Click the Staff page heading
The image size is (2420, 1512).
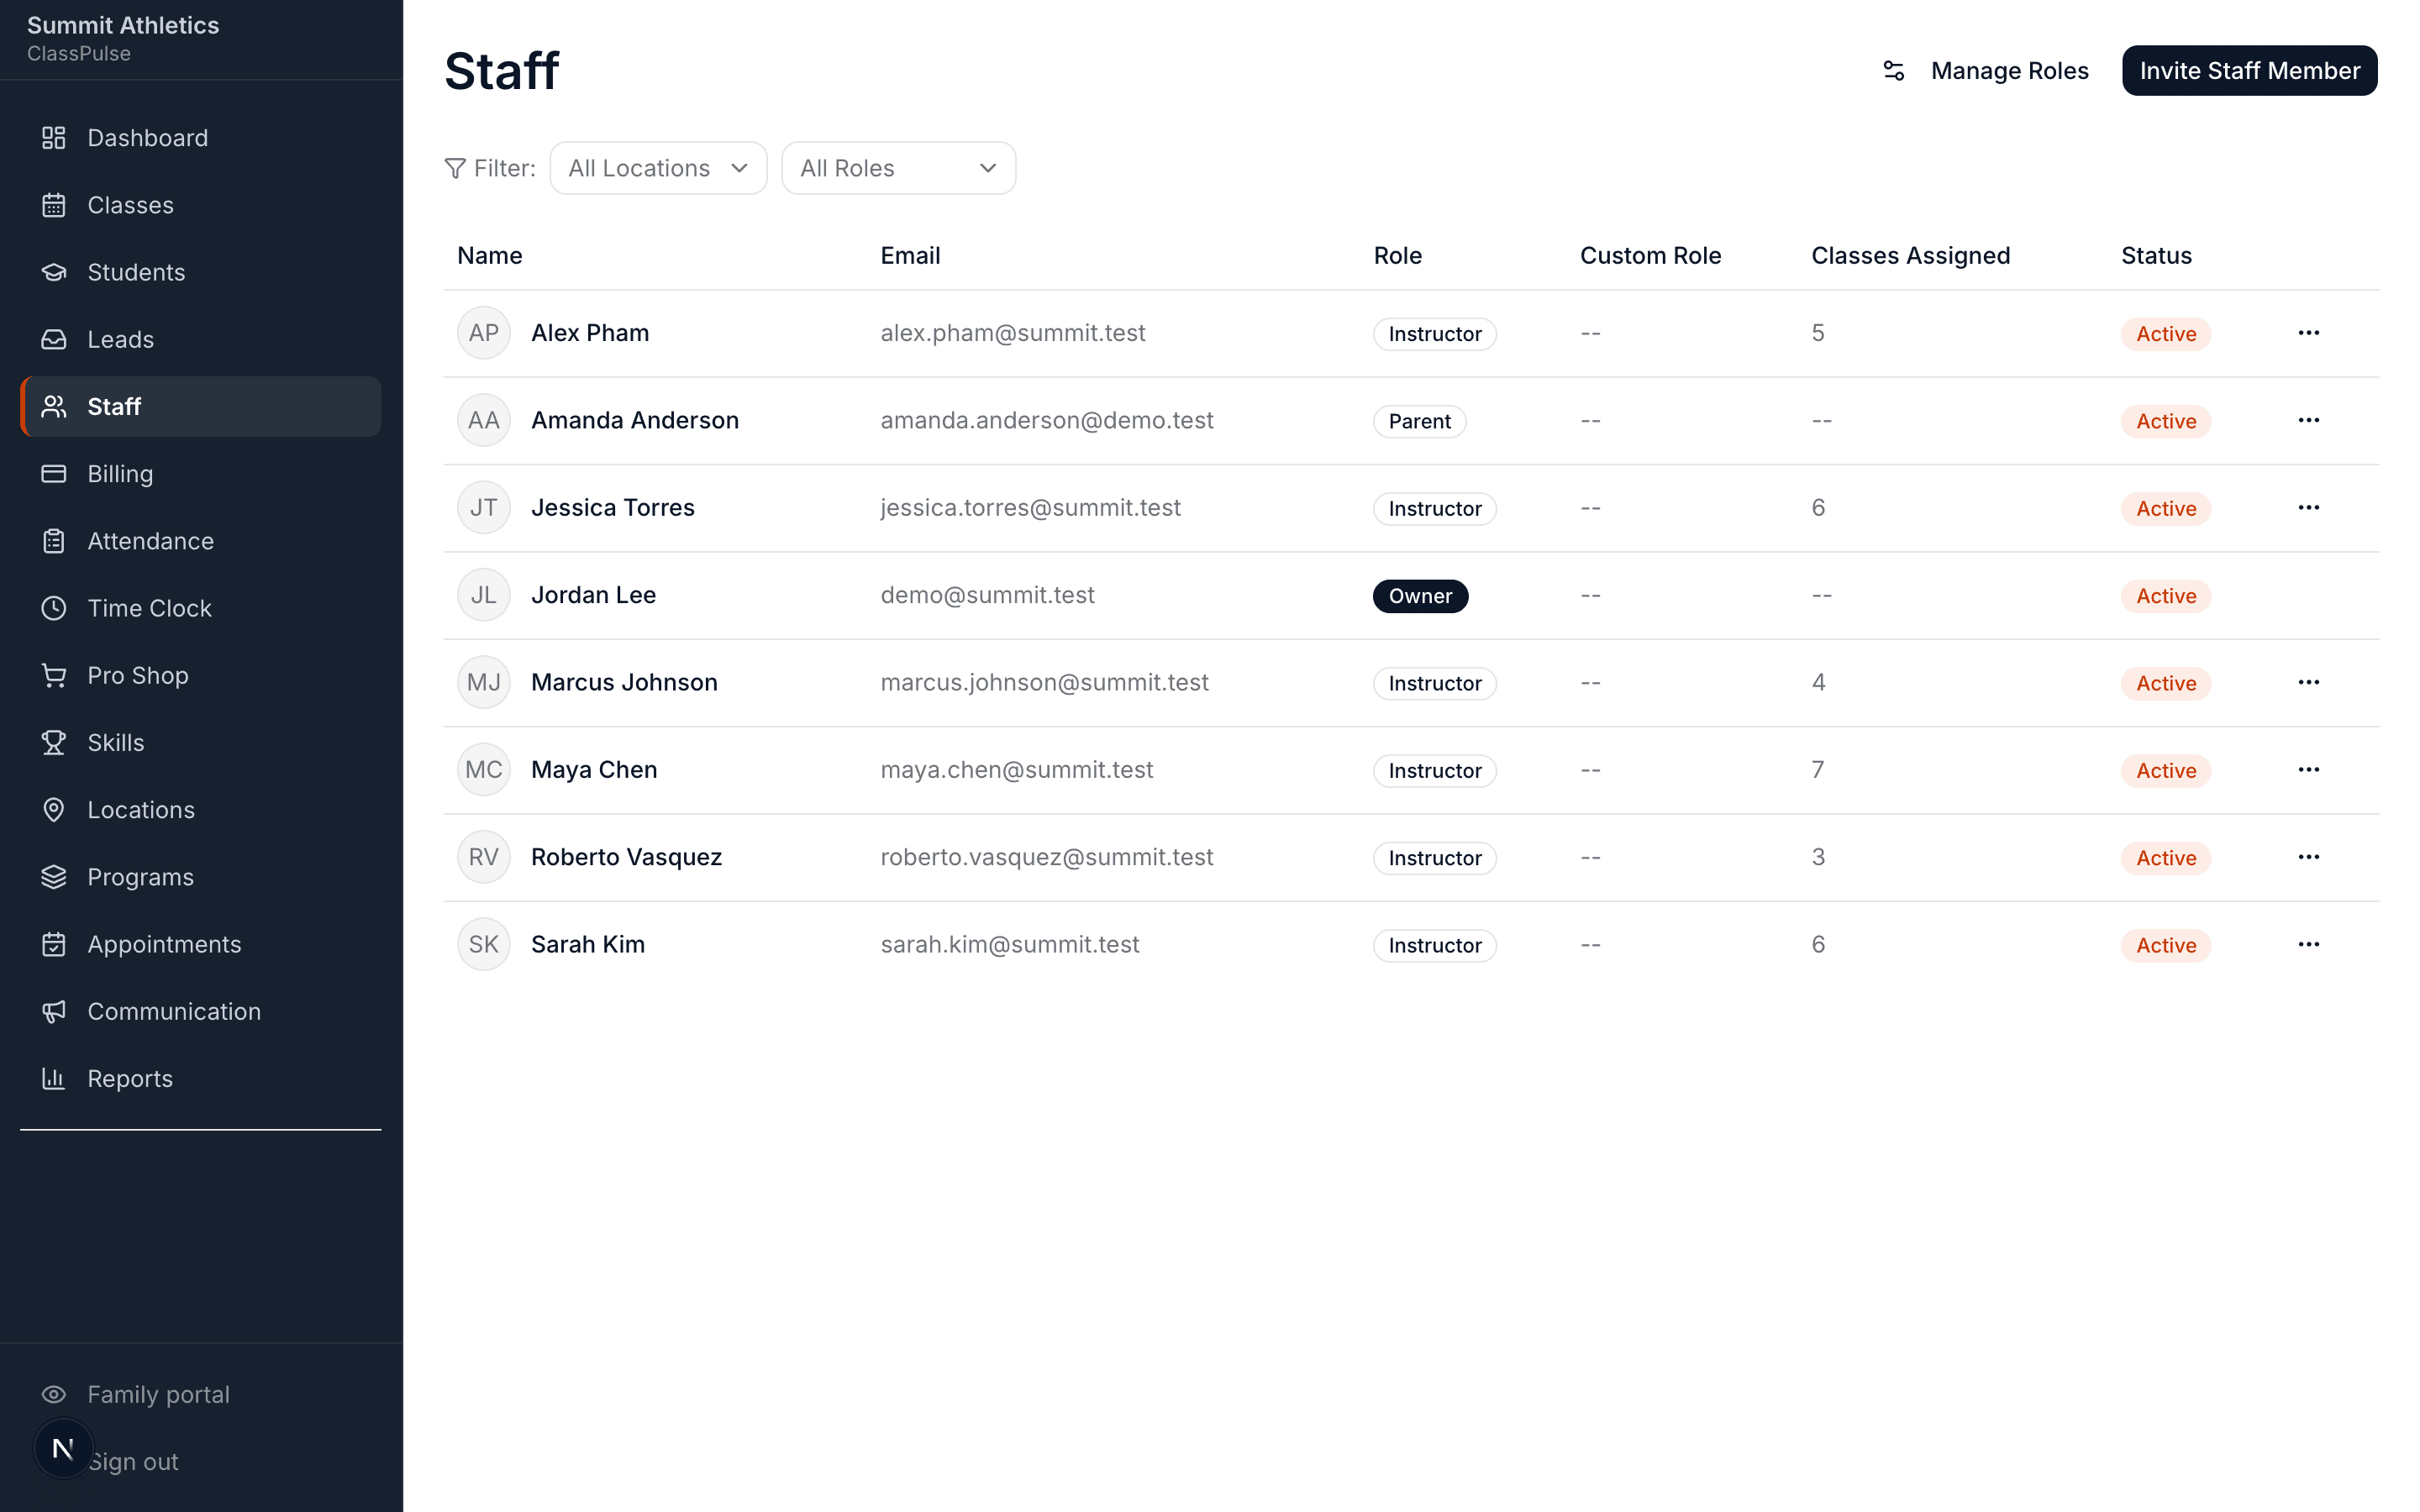501,71
